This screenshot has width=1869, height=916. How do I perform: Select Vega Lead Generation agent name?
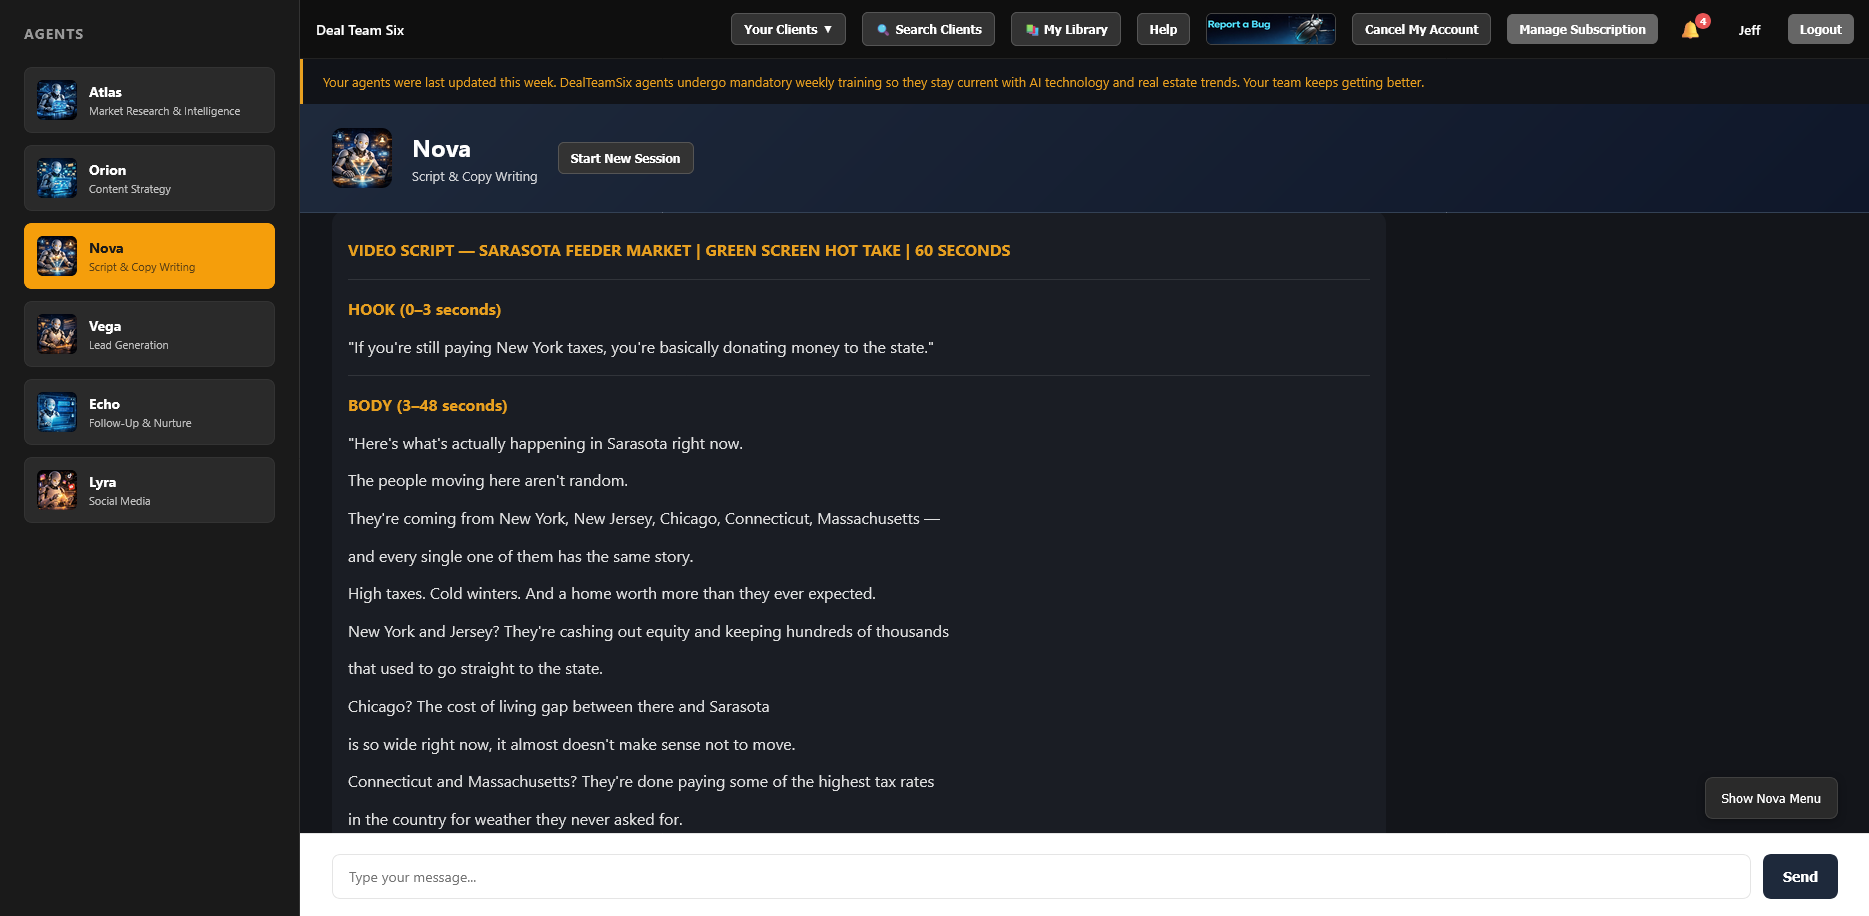click(105, 326)
